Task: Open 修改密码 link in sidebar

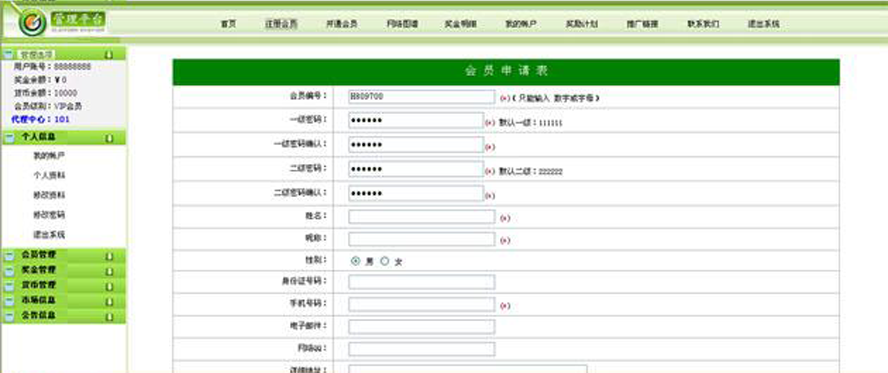Action: [x=49, y=215]
